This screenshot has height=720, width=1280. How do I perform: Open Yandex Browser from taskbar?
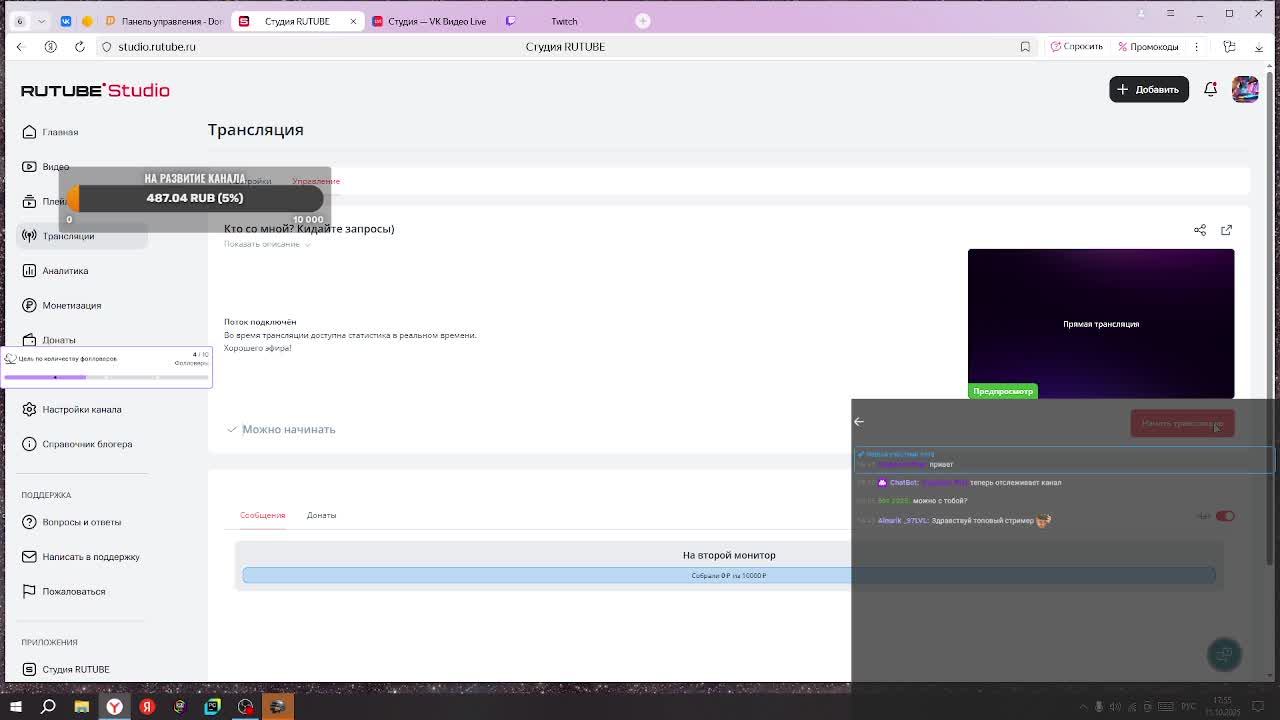tap(114, 707)
